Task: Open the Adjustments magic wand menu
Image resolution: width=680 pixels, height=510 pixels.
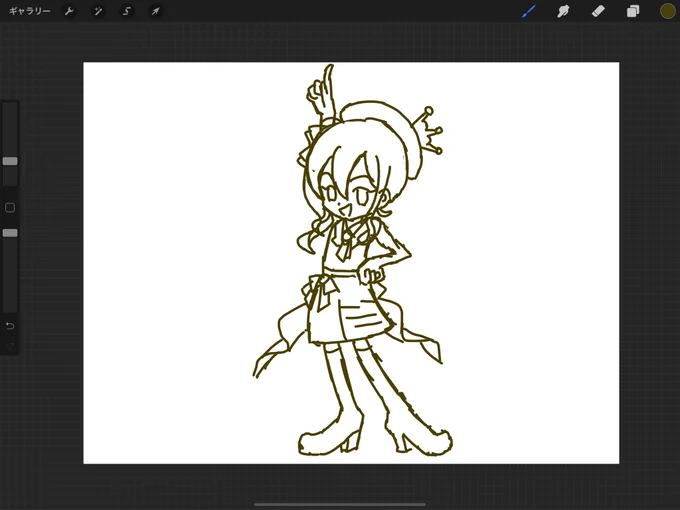Action: point(98,11)
